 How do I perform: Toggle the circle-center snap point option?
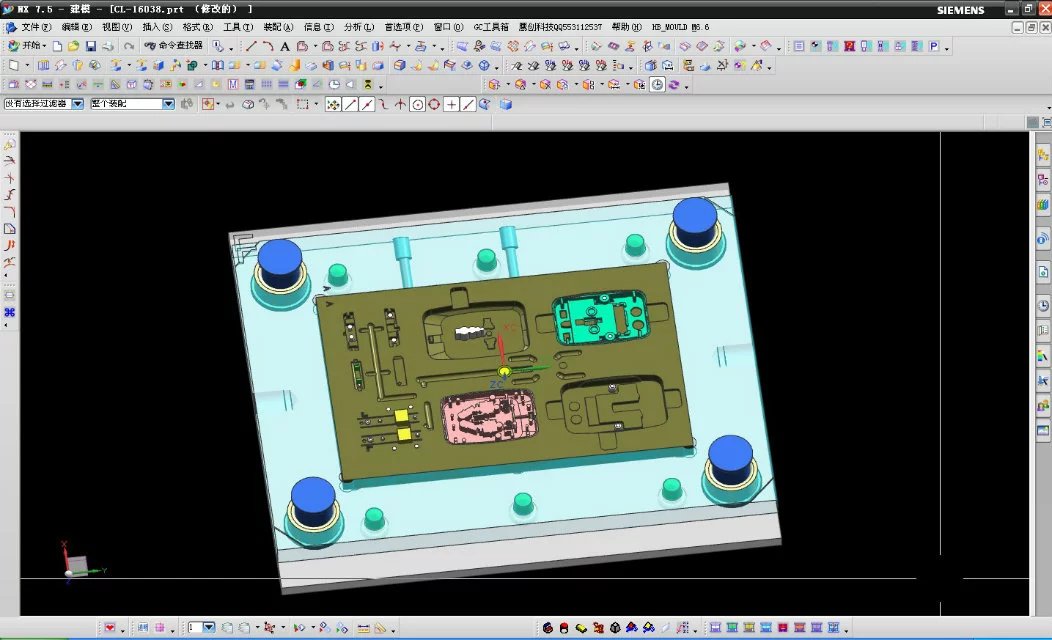click(x=418, y=104)
